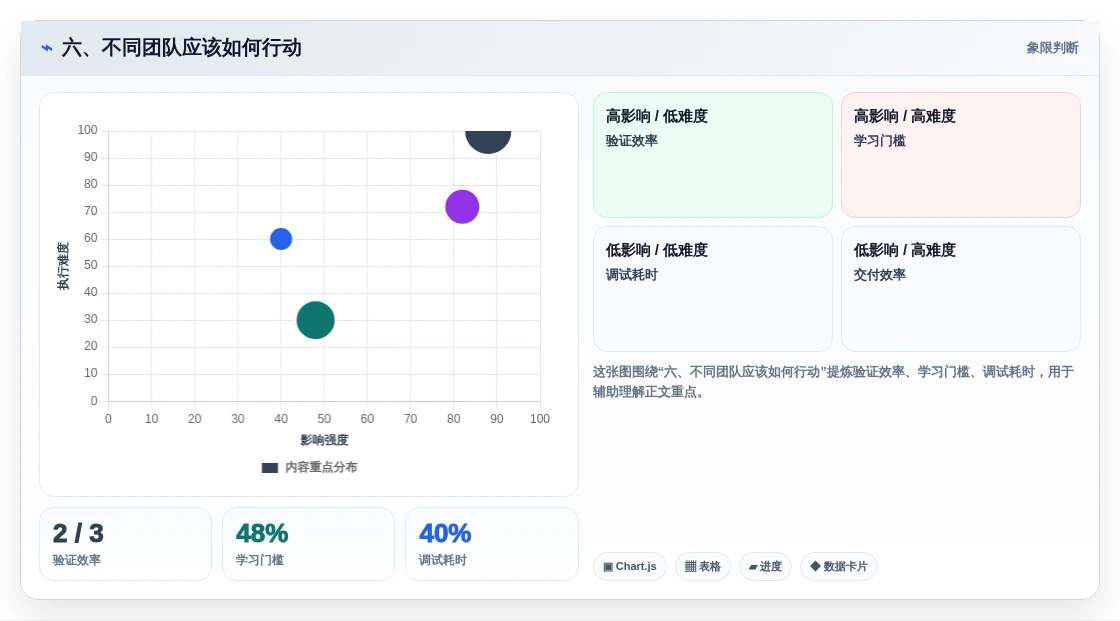Click the 表格 tag chip

pos(703,567)
